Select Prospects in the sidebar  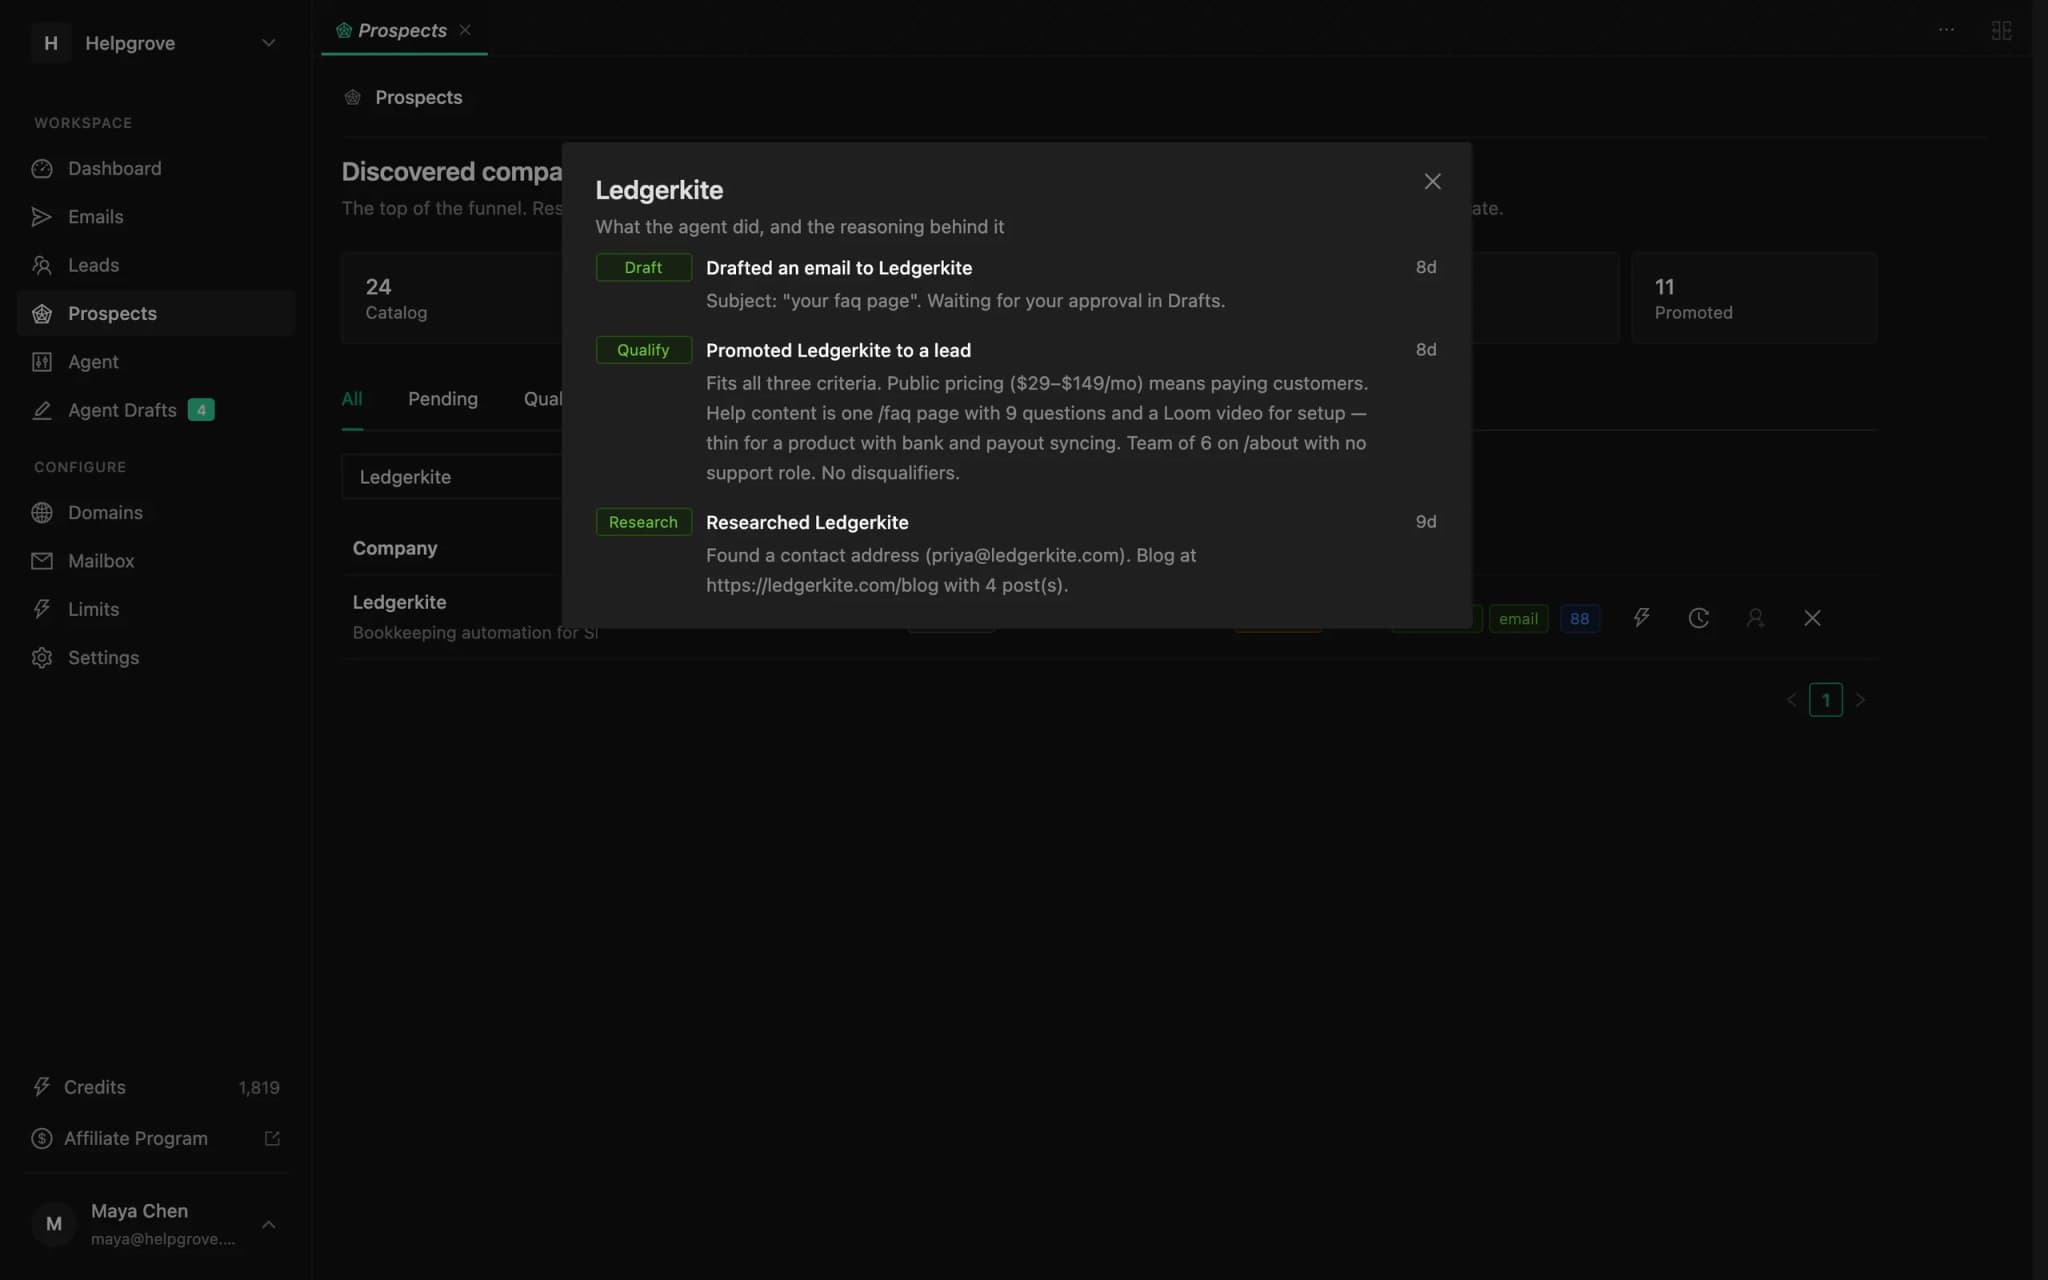coord(156,313)
